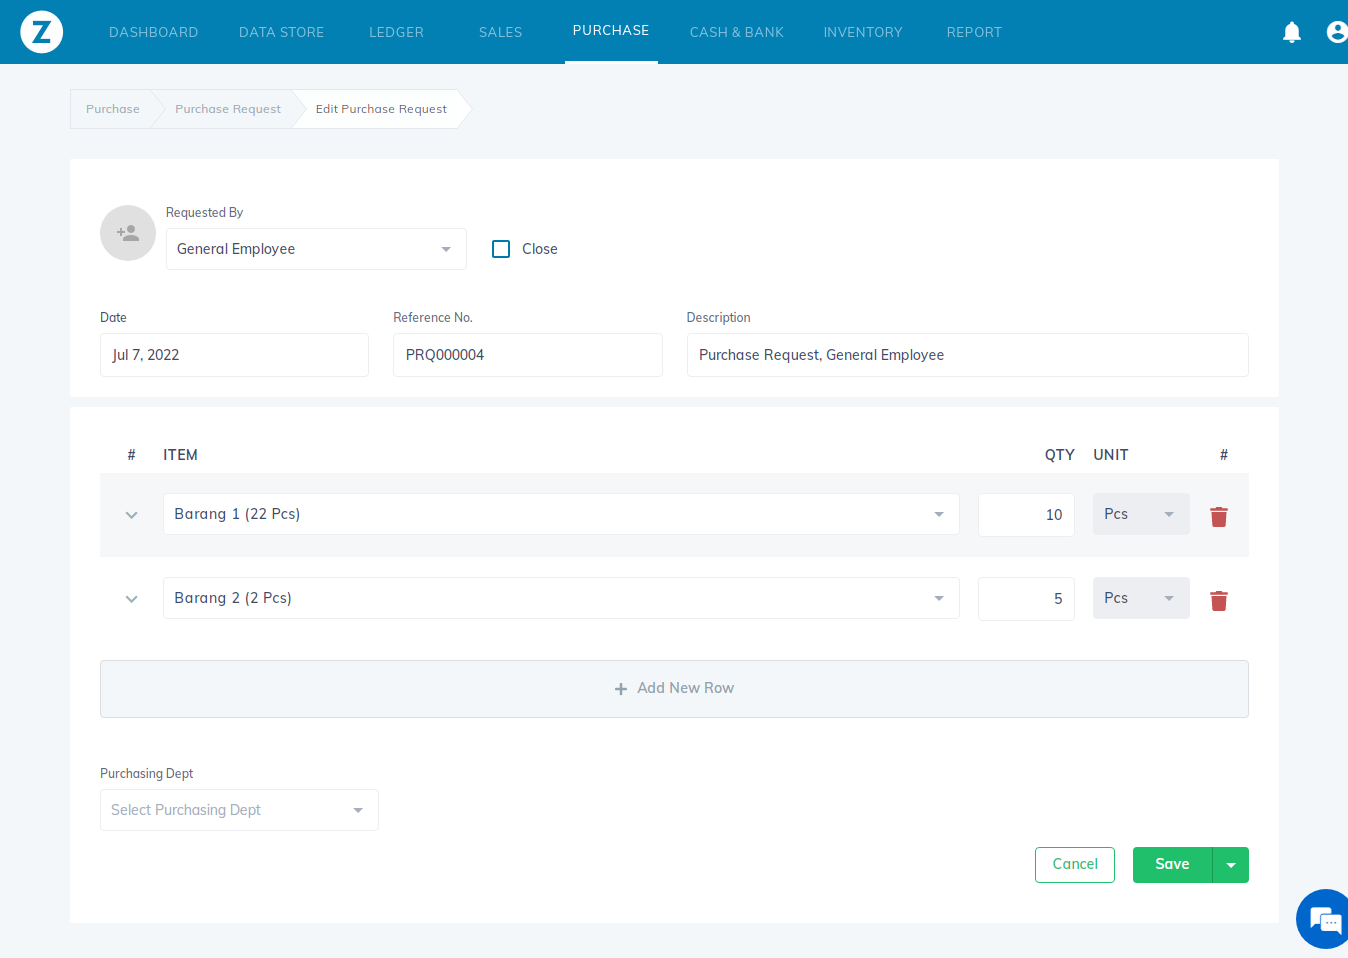
Task: Open the Requested By dropdown
Action: point(316,249)
